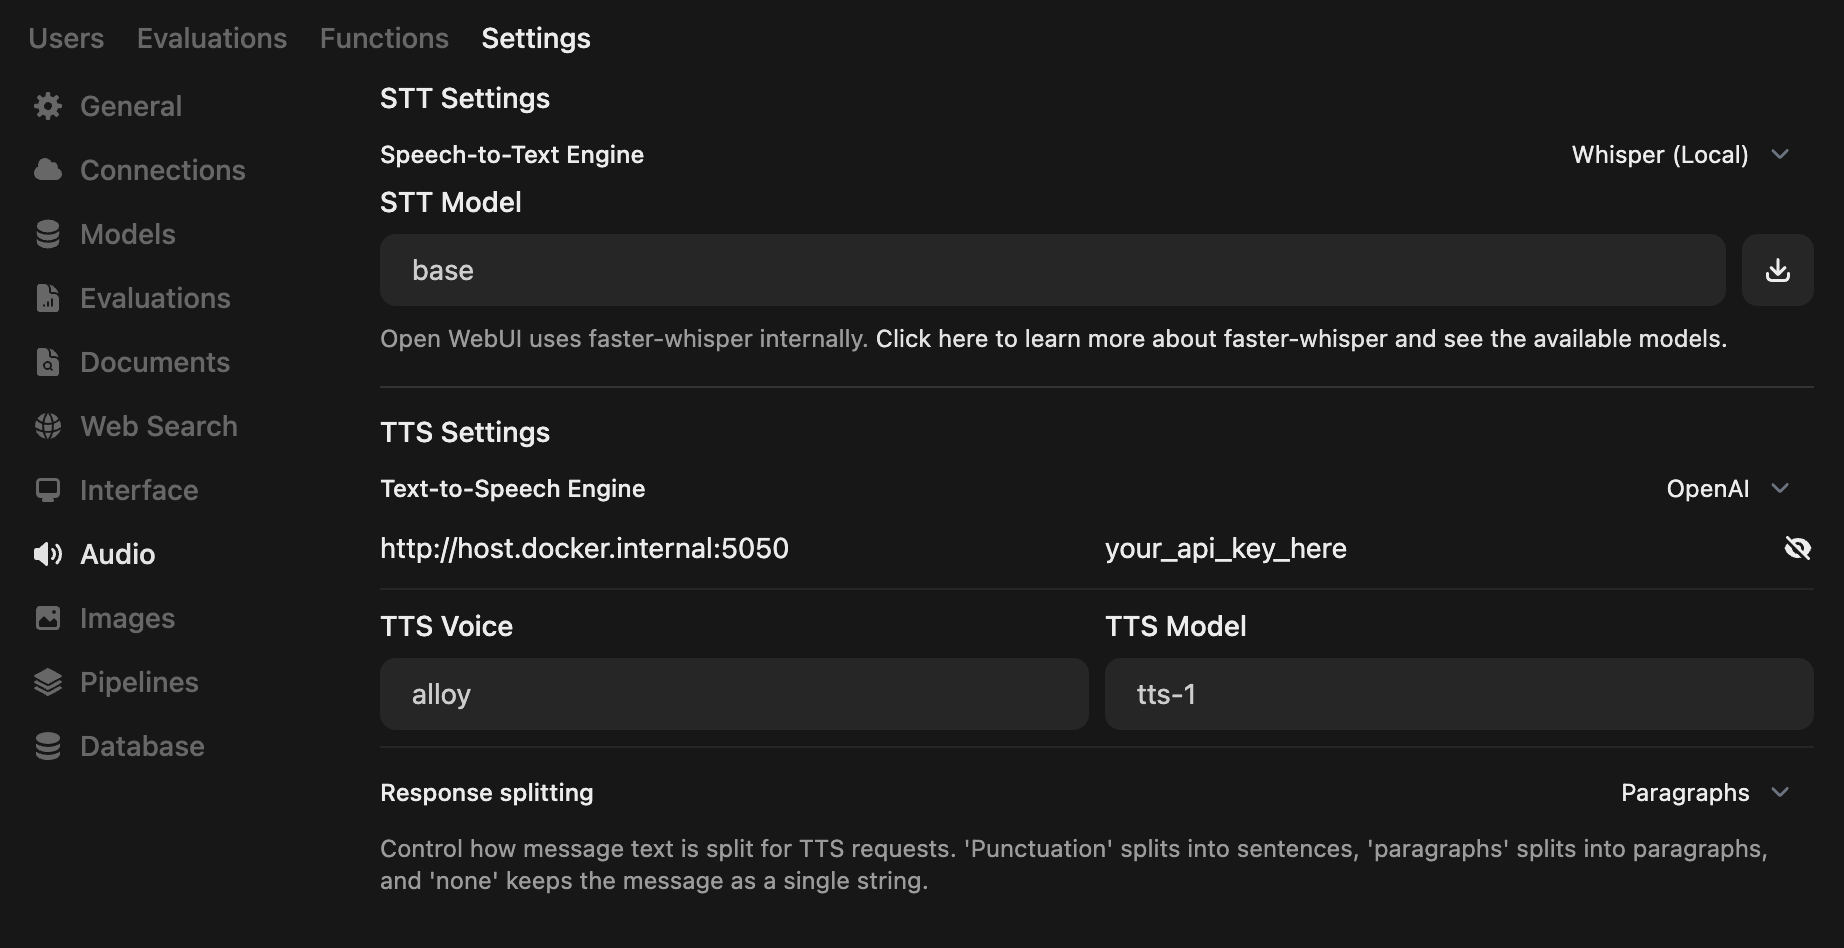Click the TTS Voice input field
Viewport: 1844px width, 948px height.
tap(734, 694)
